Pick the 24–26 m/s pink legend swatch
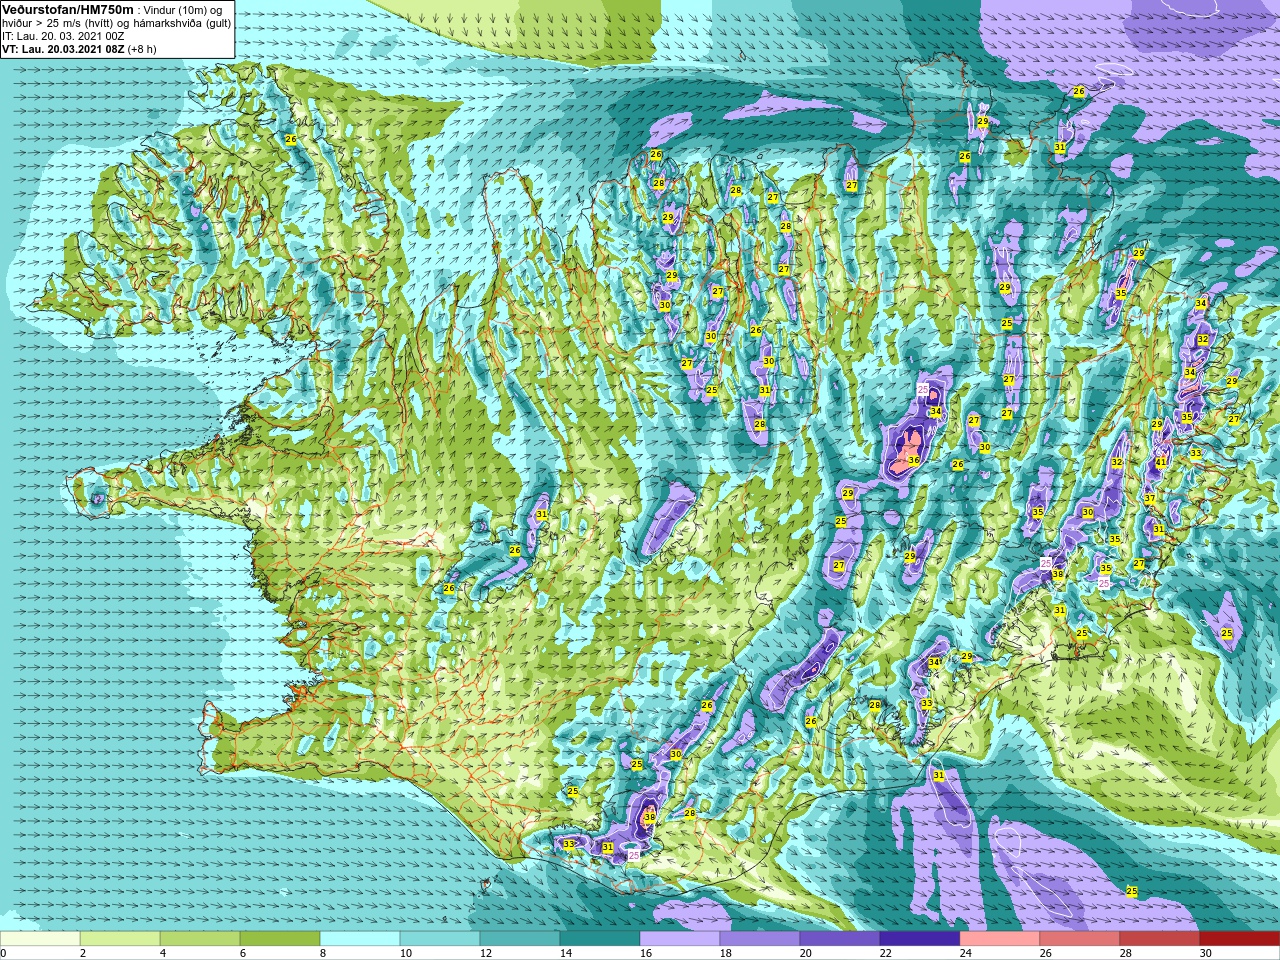The height and width of the screenshot is (960, 1280). coord(1000,939)
